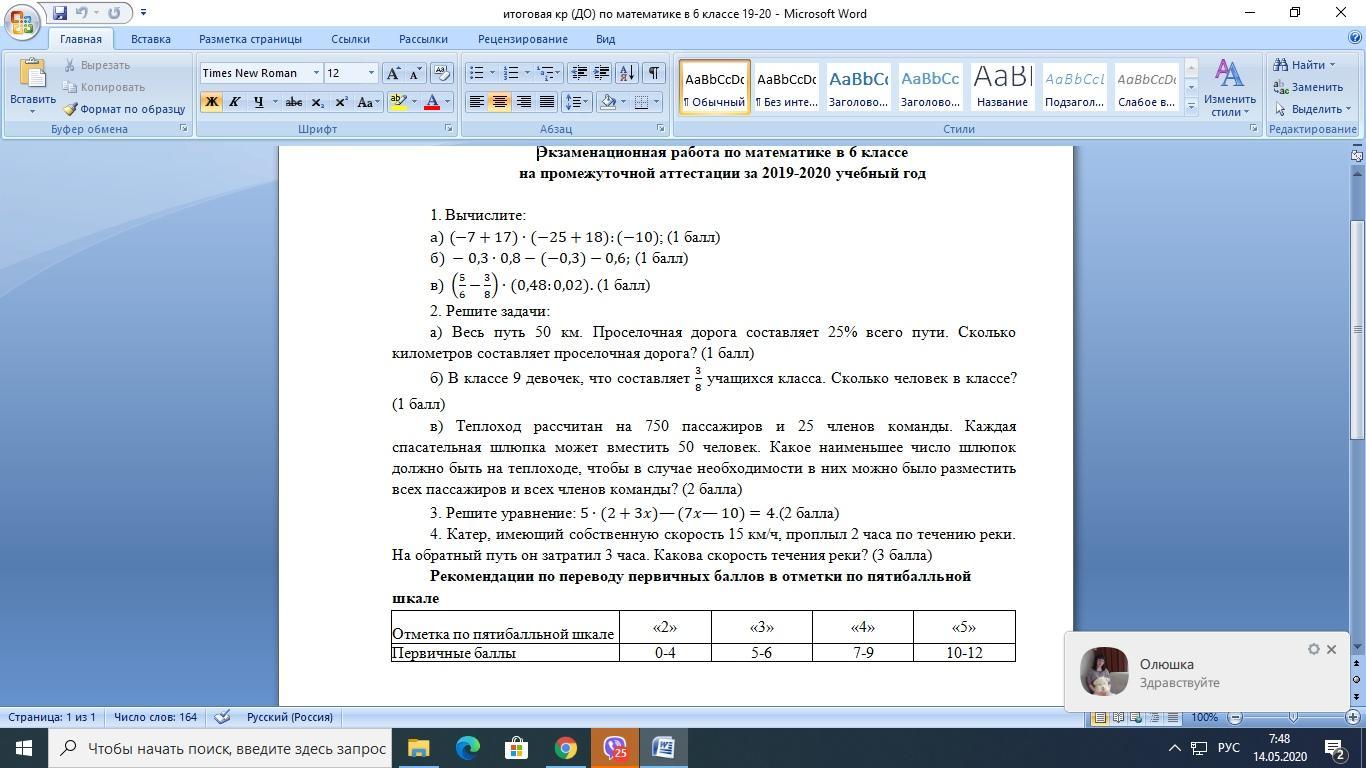Click the Office button

(22, 20)
